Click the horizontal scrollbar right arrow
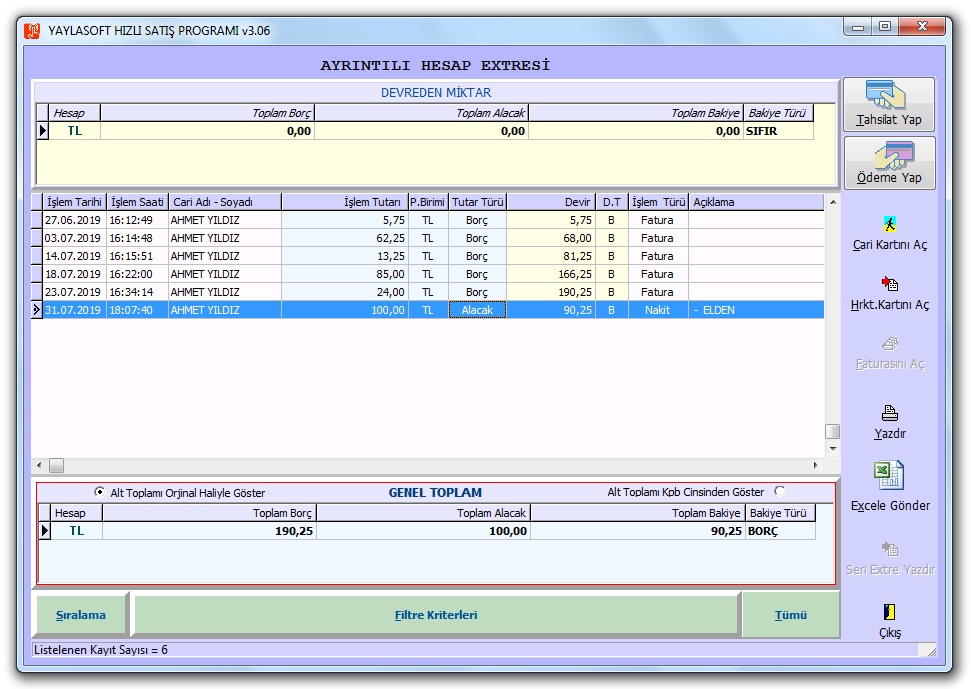The width and height of the screenshot is (971, 689). pos(816,465)
